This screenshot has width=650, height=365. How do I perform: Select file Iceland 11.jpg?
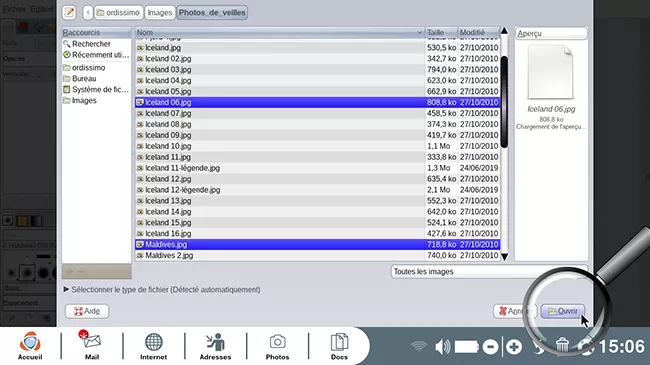tap(318, 157)
